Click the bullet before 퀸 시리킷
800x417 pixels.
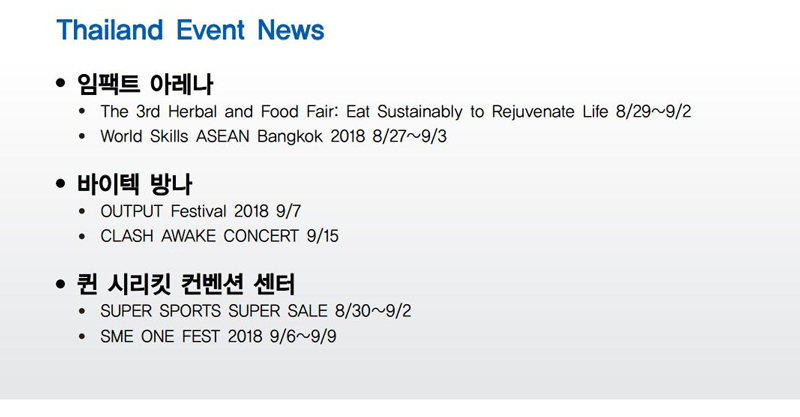tap(61, 283)
